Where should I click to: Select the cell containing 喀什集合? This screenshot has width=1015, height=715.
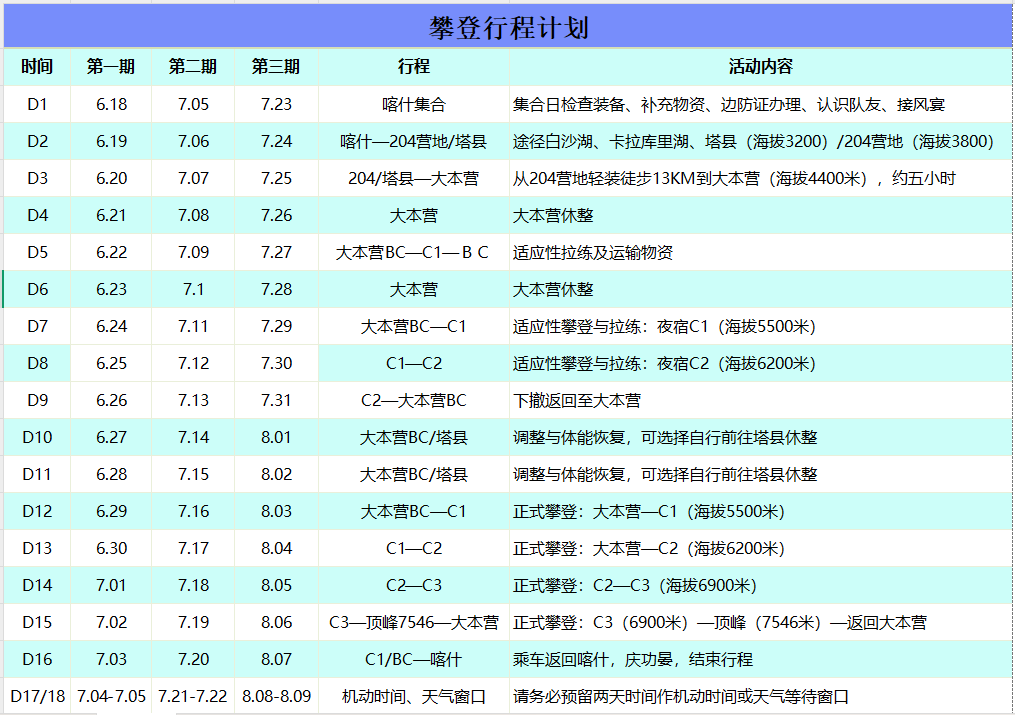413,104
